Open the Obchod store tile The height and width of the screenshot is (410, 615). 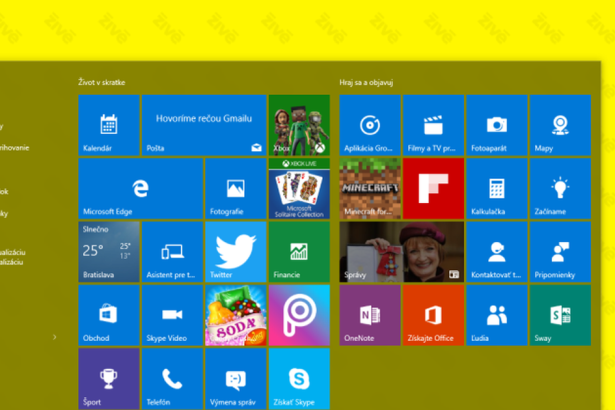(x=109, y=315)
